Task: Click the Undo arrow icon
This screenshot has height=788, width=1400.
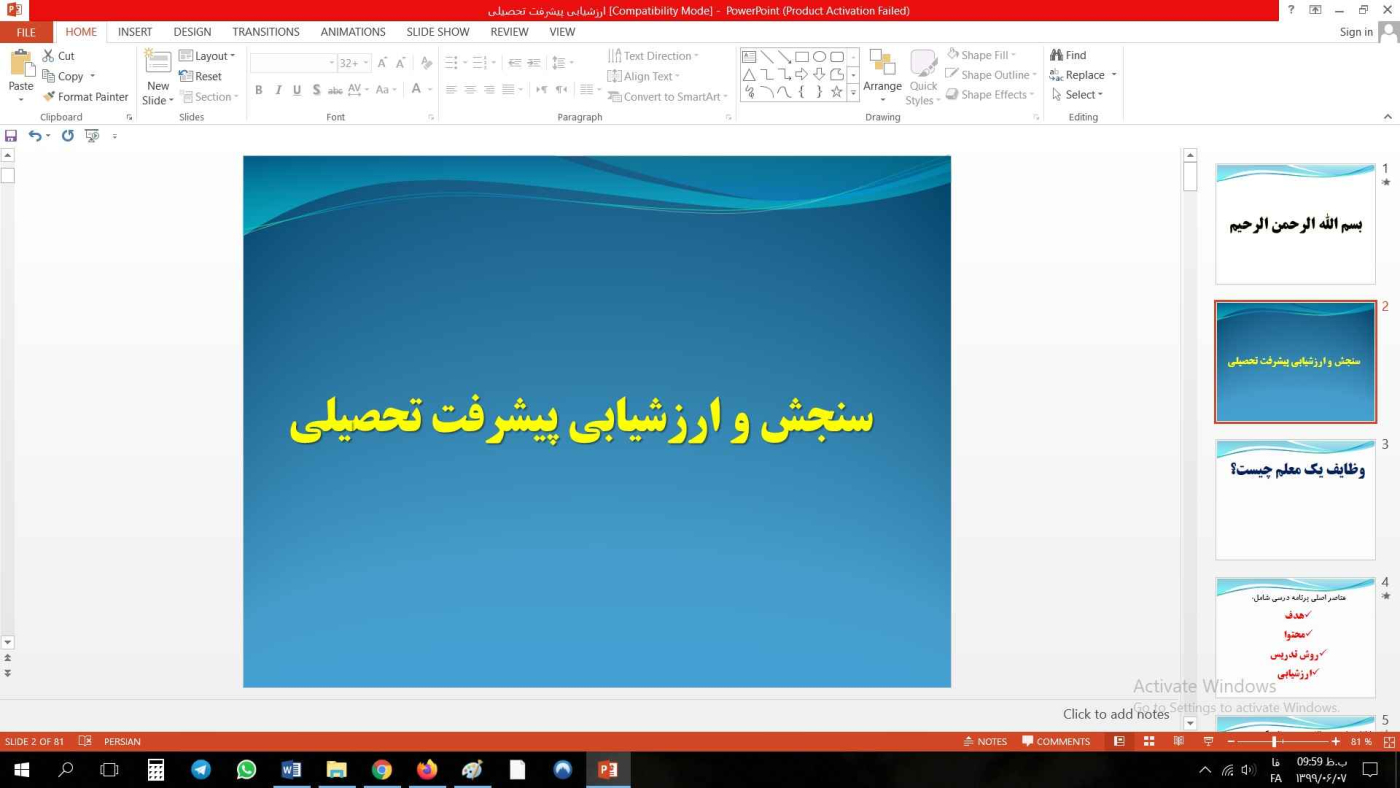Action: (x=35, y=136)
